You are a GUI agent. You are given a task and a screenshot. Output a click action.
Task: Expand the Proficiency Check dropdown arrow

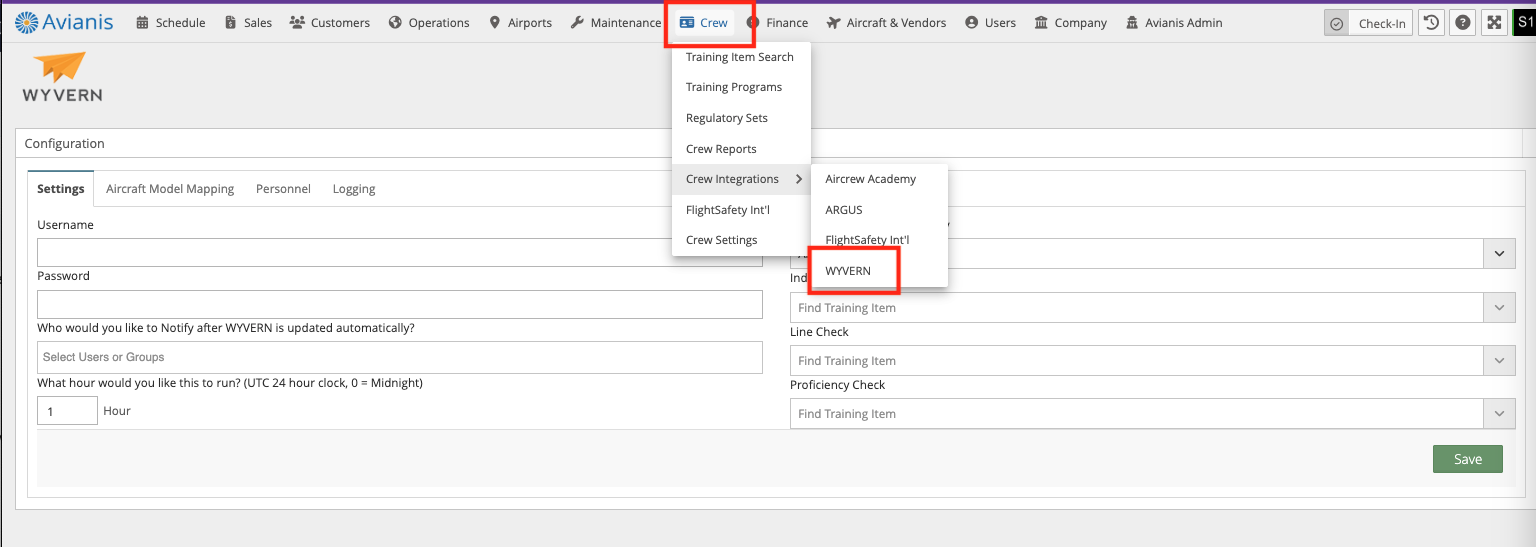(x=1498, y=414)
